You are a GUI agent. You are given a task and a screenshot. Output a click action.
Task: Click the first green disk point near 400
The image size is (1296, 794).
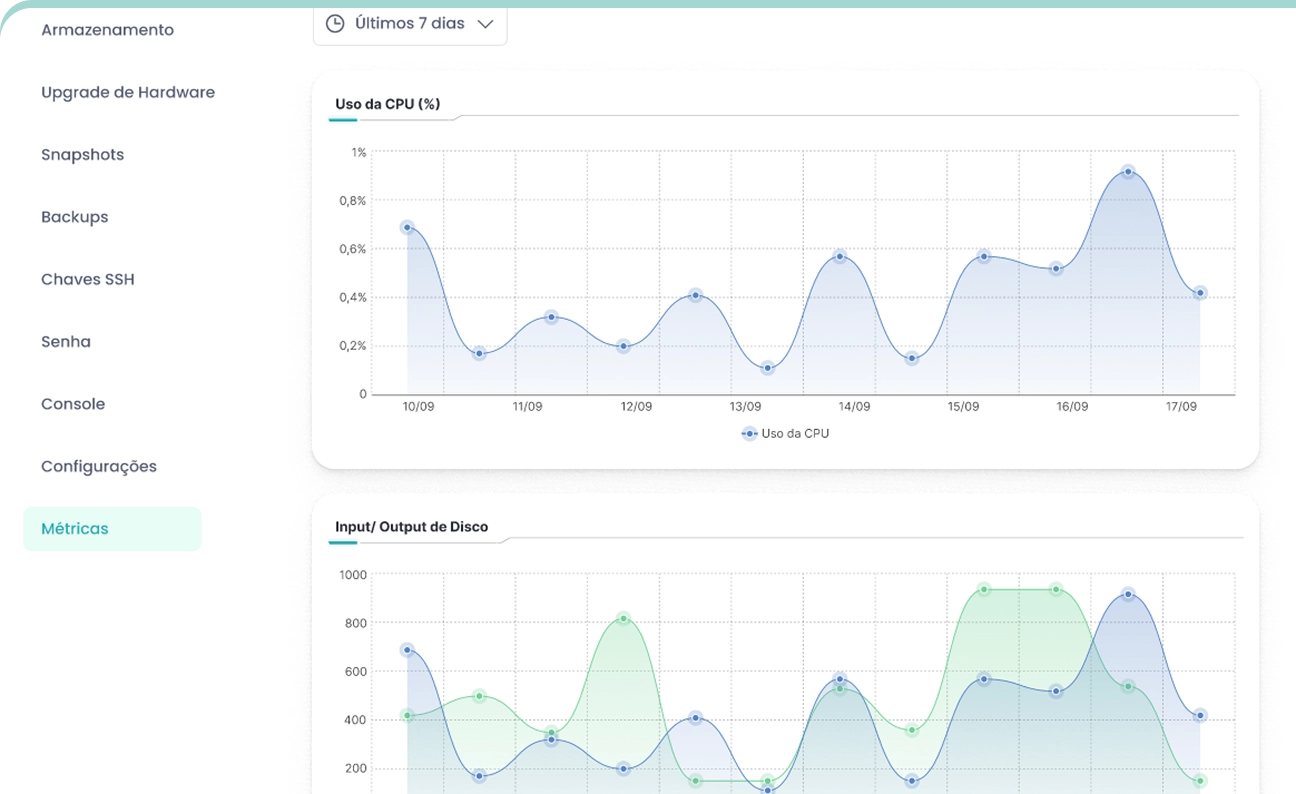pyautogui.click(x=407, y=715)
